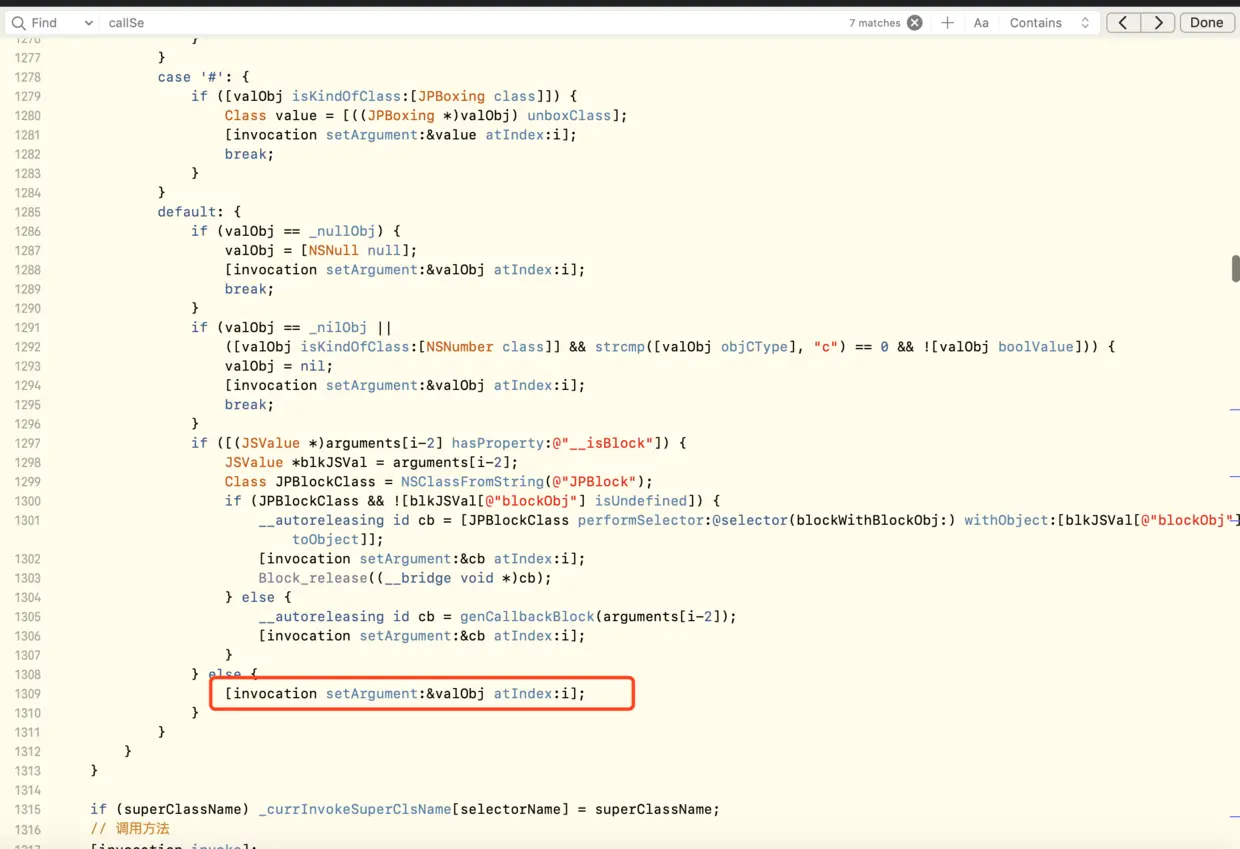Click line number 1315 in gutter
The image size is (1240, 849).
pyautogui.click(x=28, y=810)
